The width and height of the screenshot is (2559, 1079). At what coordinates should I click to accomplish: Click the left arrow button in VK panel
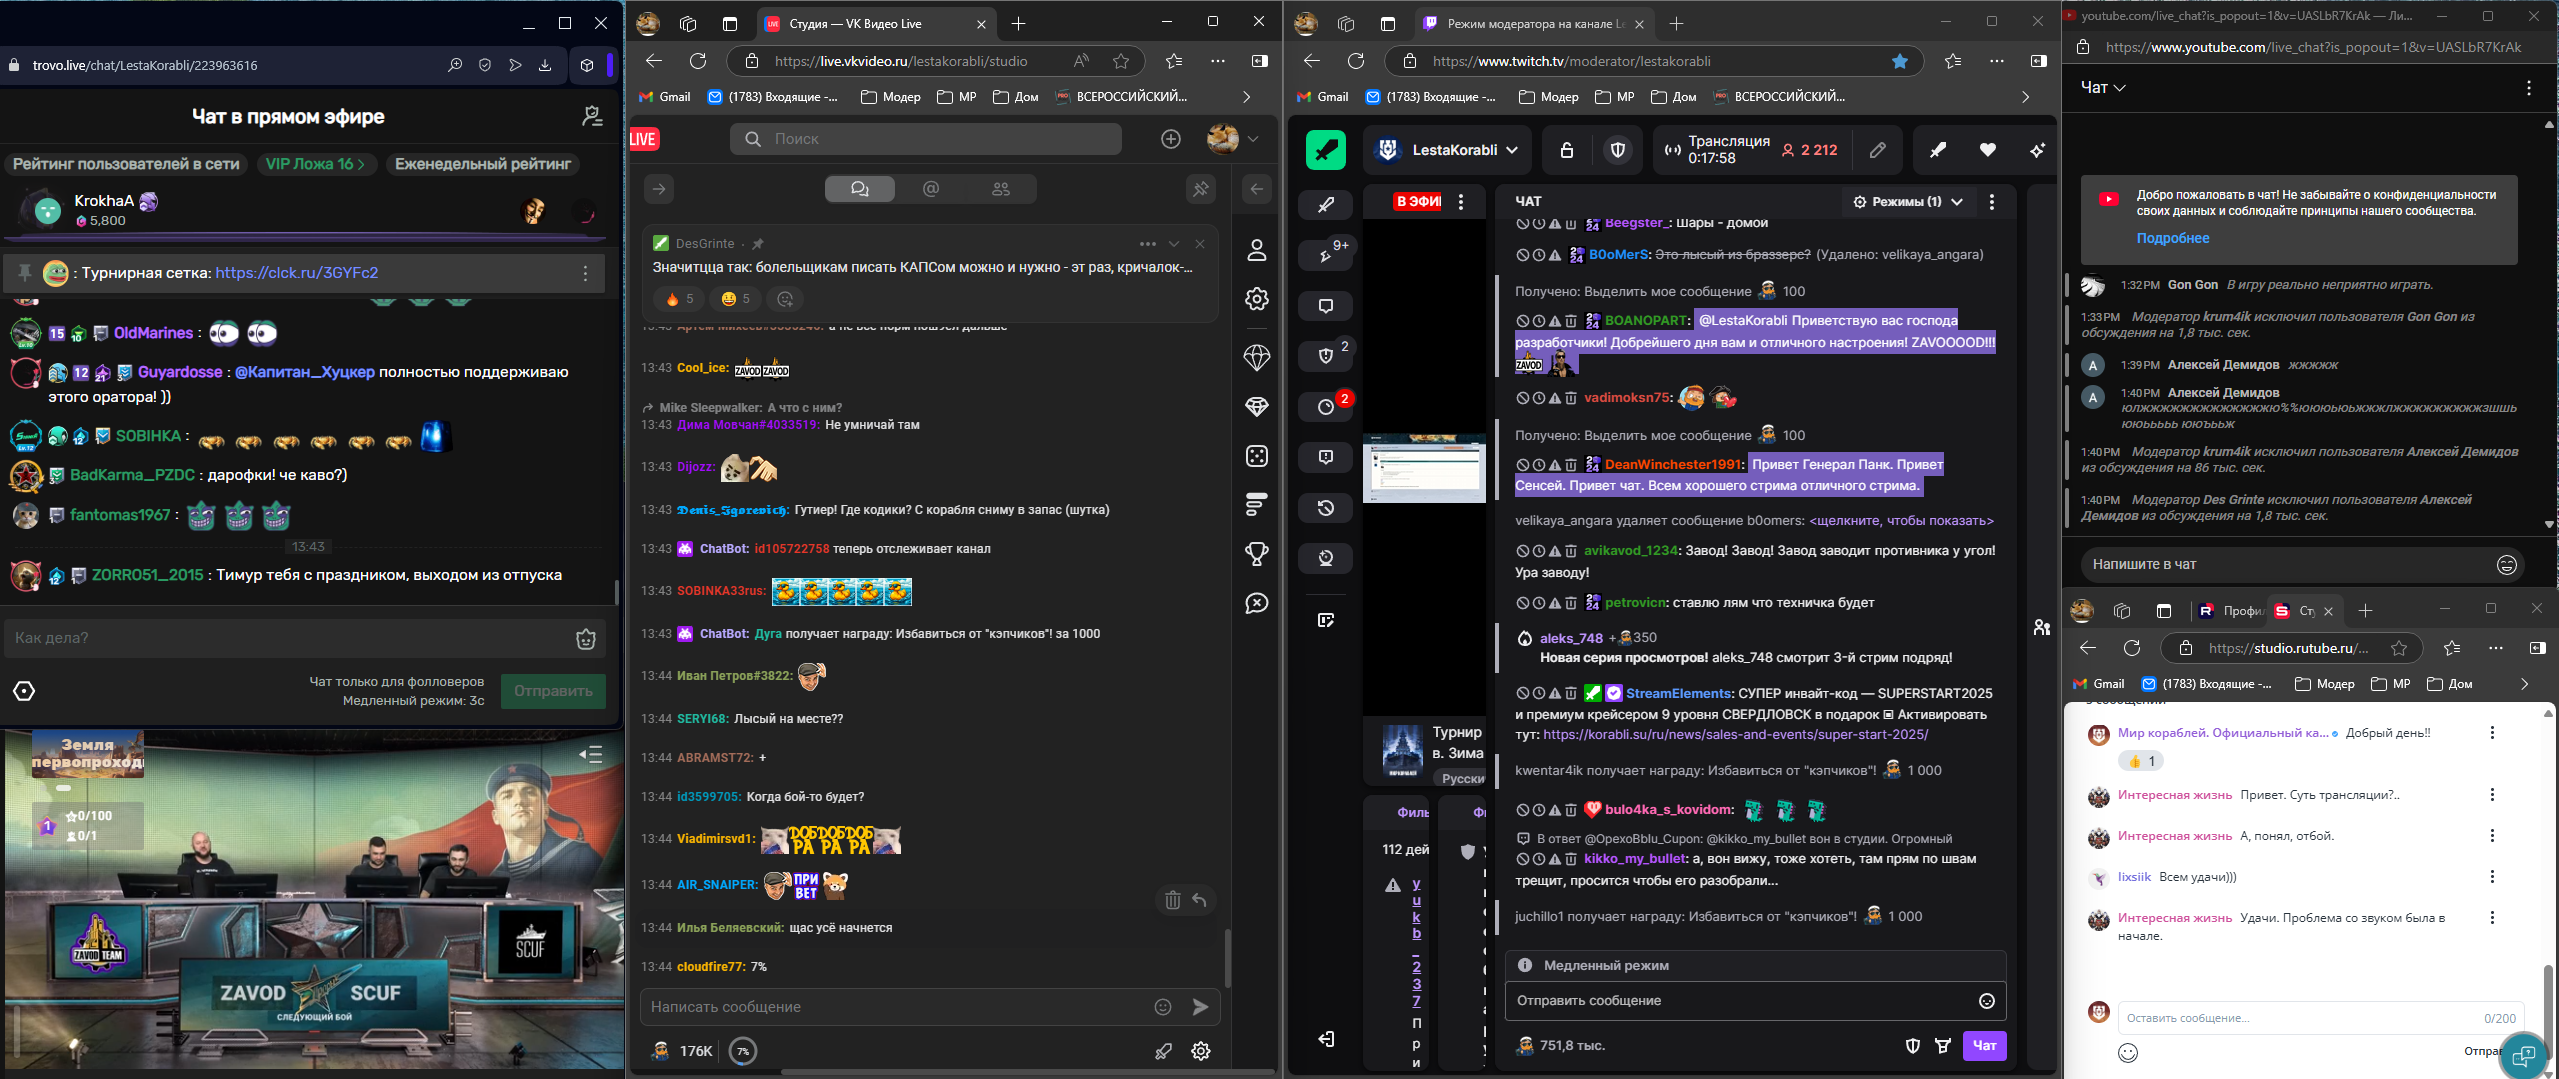pos(1257,189)
